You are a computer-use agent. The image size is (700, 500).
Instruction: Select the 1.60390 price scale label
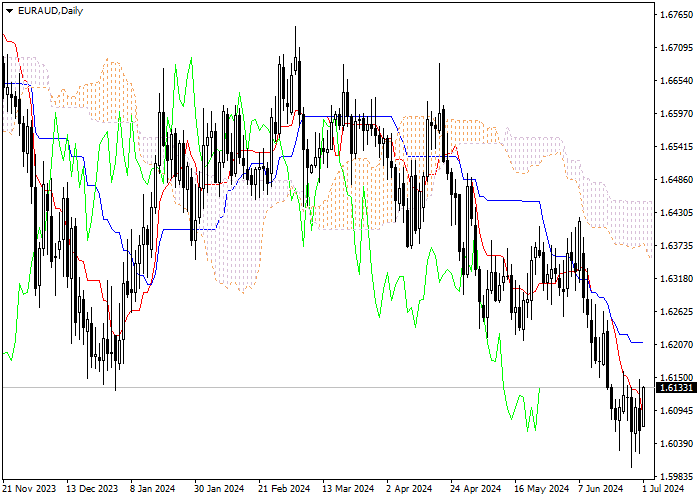click(676, 443)
